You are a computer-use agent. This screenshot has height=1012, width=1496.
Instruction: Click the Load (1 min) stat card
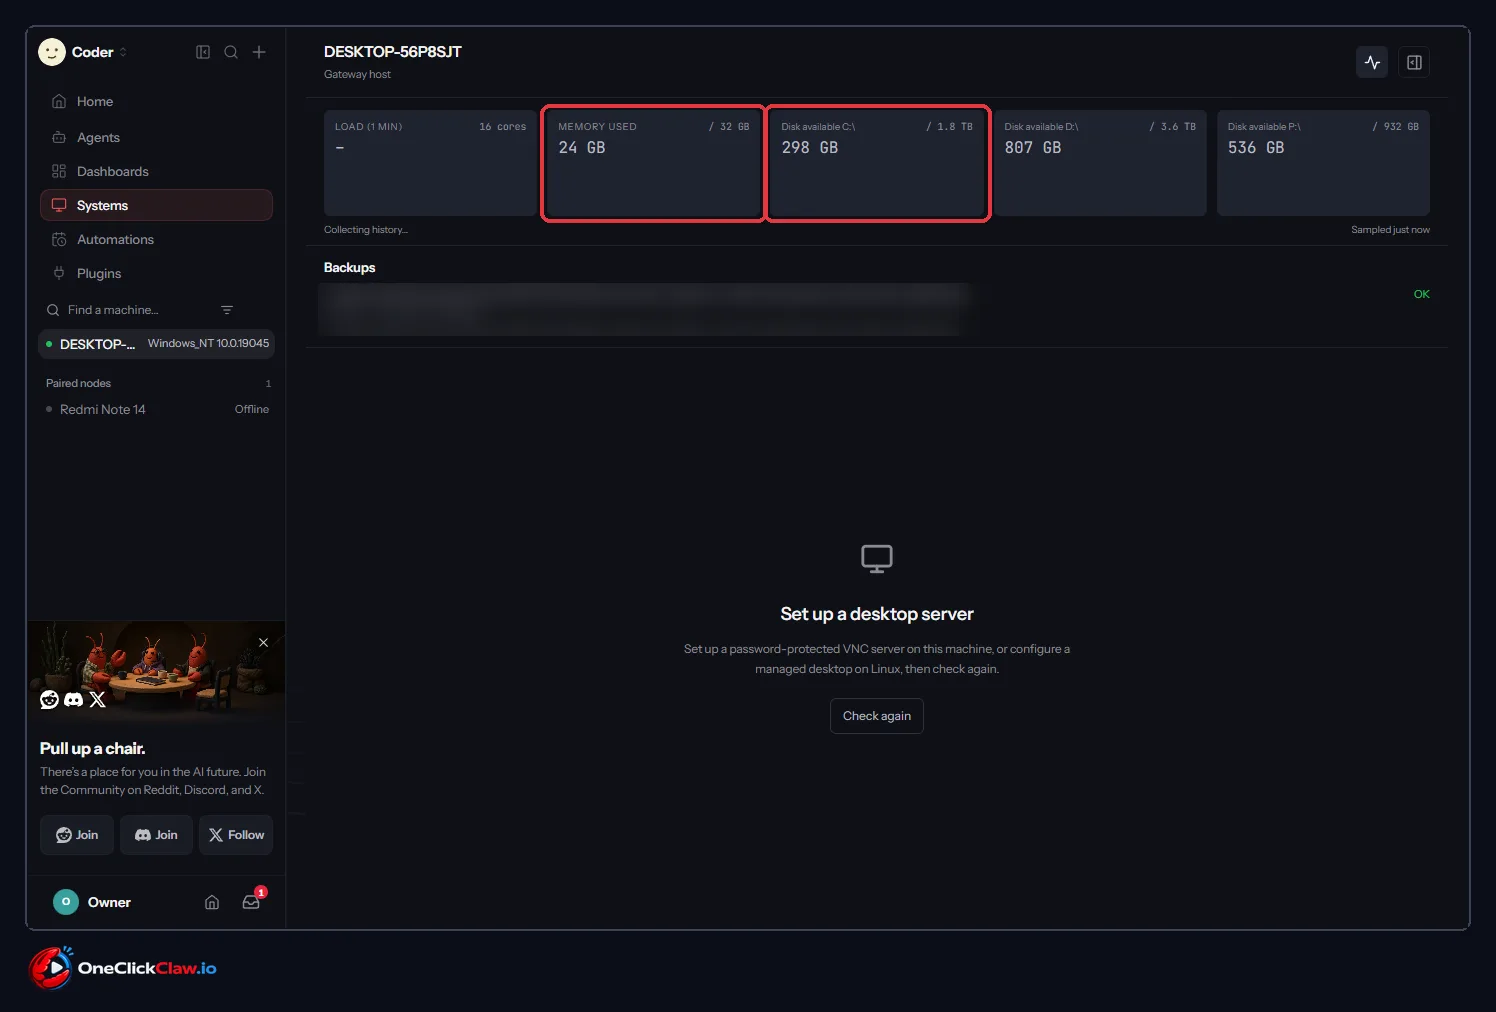tap(430, 163)
